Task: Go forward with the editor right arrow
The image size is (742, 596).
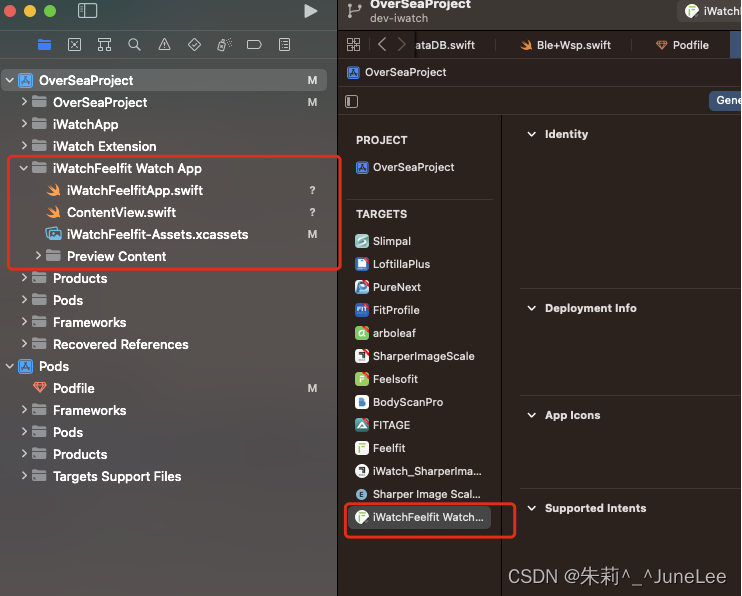Action: tap(401, 45)
